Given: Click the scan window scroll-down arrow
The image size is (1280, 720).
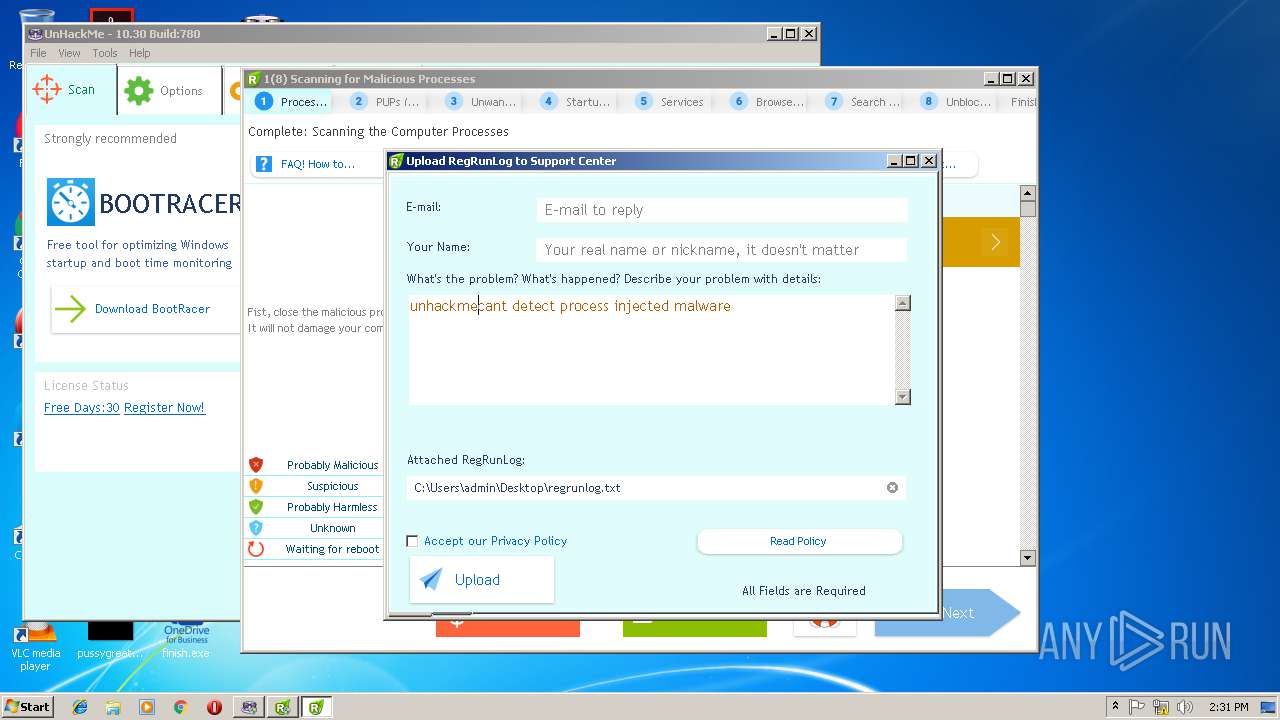Looking at the screenshot, I should pyautogui.click(x=1028, y=558).
